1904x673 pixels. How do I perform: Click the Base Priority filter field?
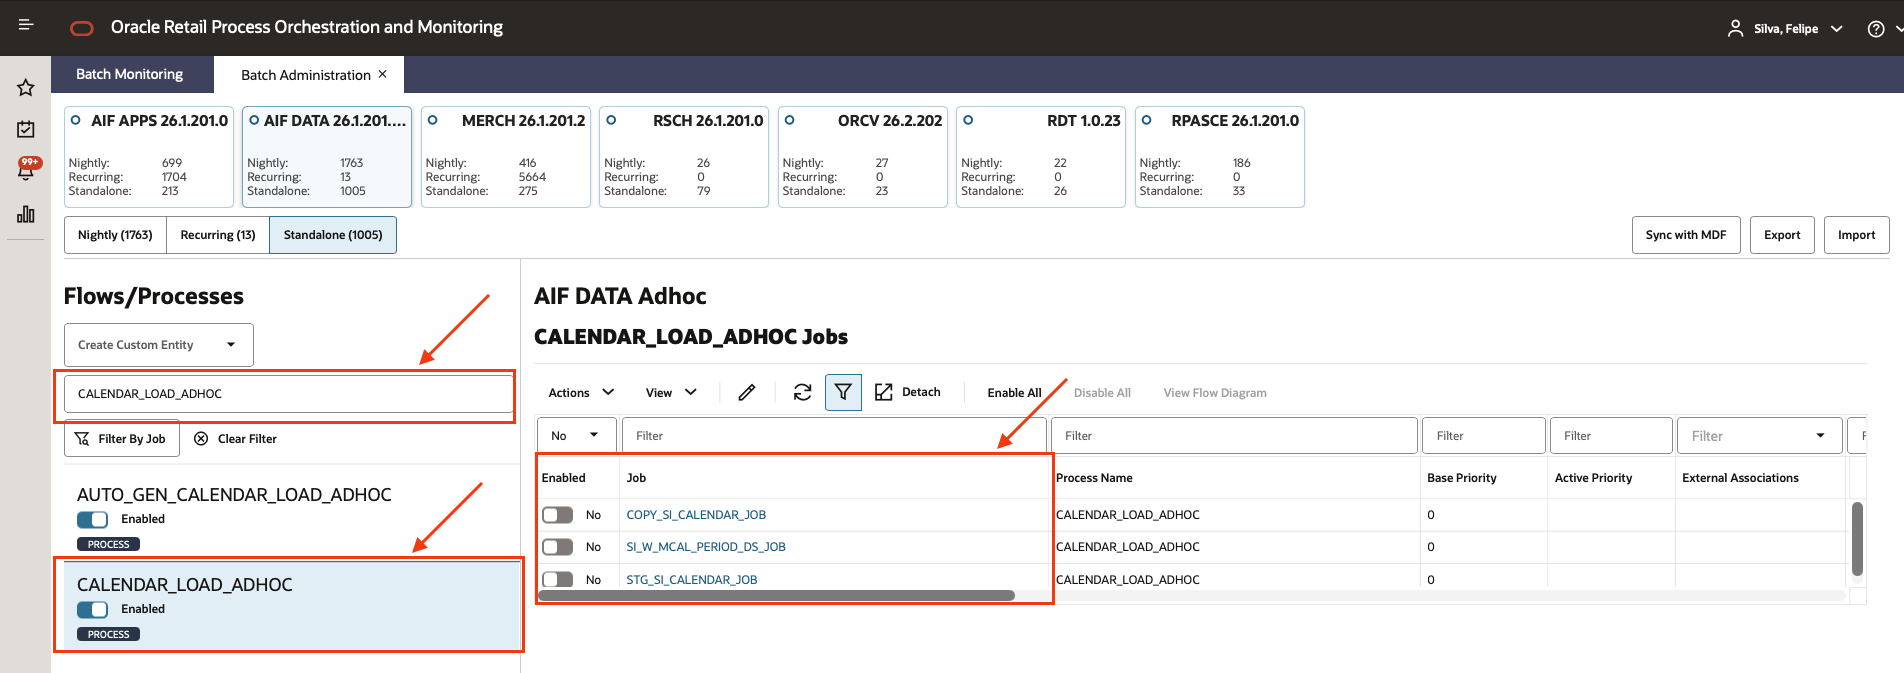[x=1484, y=436]
